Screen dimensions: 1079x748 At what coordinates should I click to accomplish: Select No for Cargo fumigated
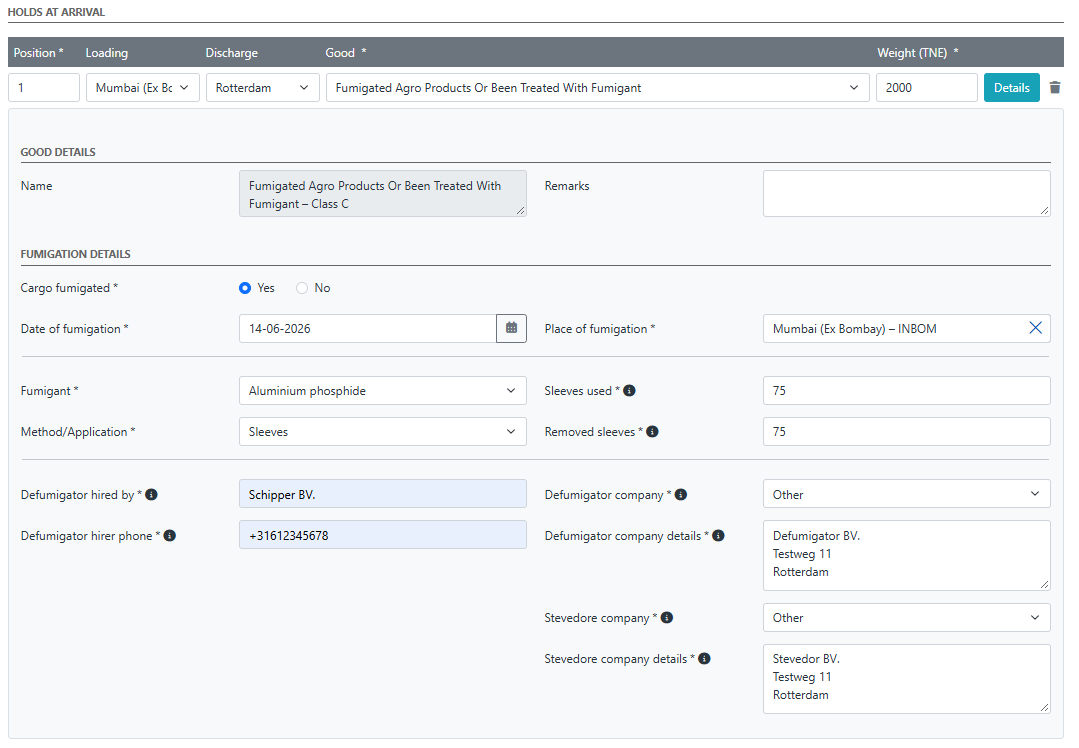[x=302, y=288]
